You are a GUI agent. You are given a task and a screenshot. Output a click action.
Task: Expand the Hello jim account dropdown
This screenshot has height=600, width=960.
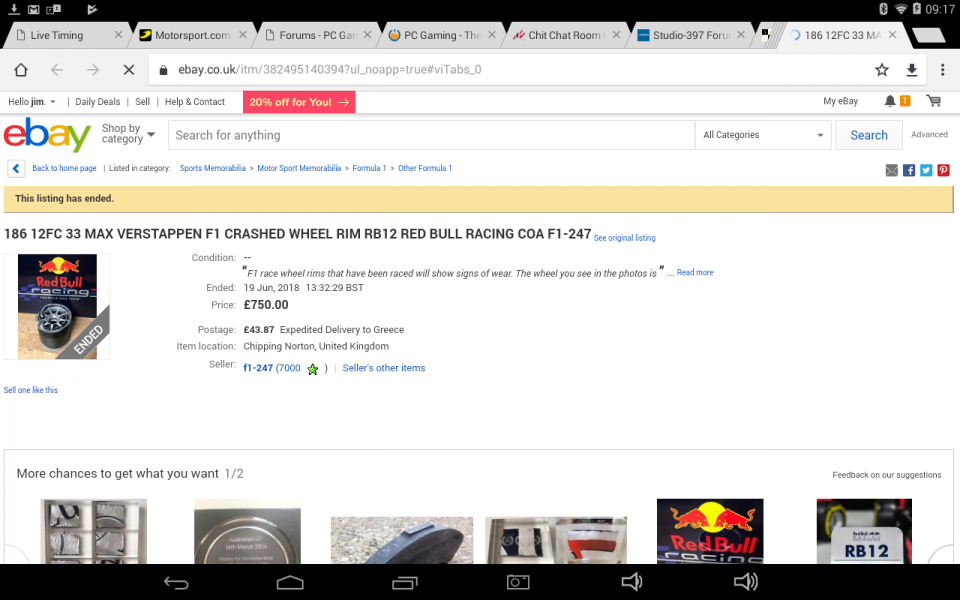click(32, 102)
